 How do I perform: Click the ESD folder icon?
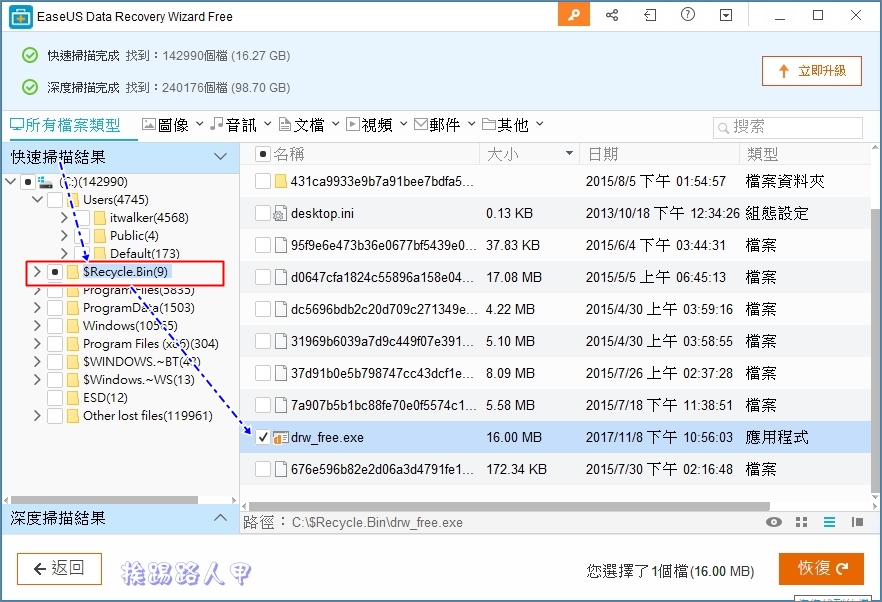73,398
